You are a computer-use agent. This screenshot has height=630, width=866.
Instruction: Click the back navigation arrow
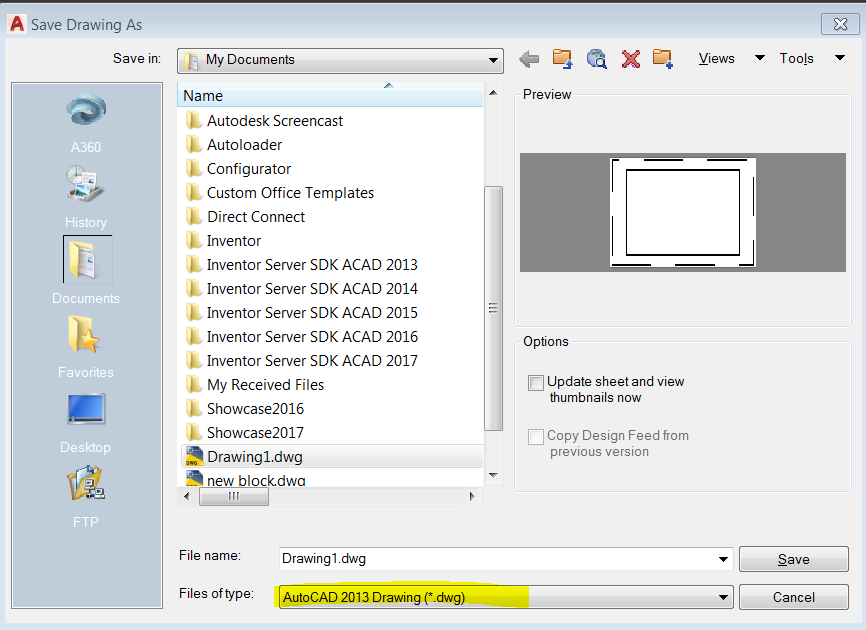click(x=529, y=59)
